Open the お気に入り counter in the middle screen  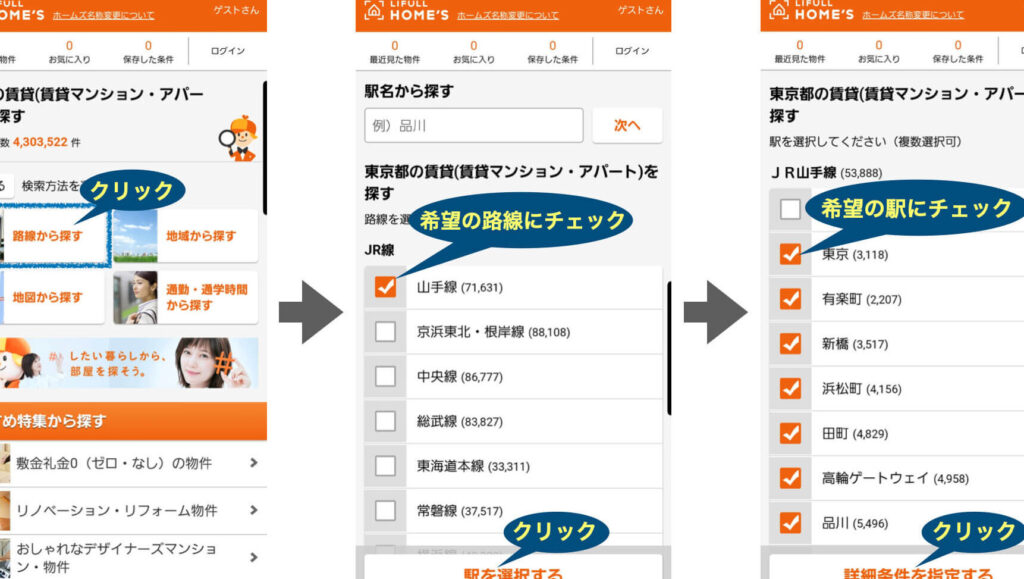473,52
